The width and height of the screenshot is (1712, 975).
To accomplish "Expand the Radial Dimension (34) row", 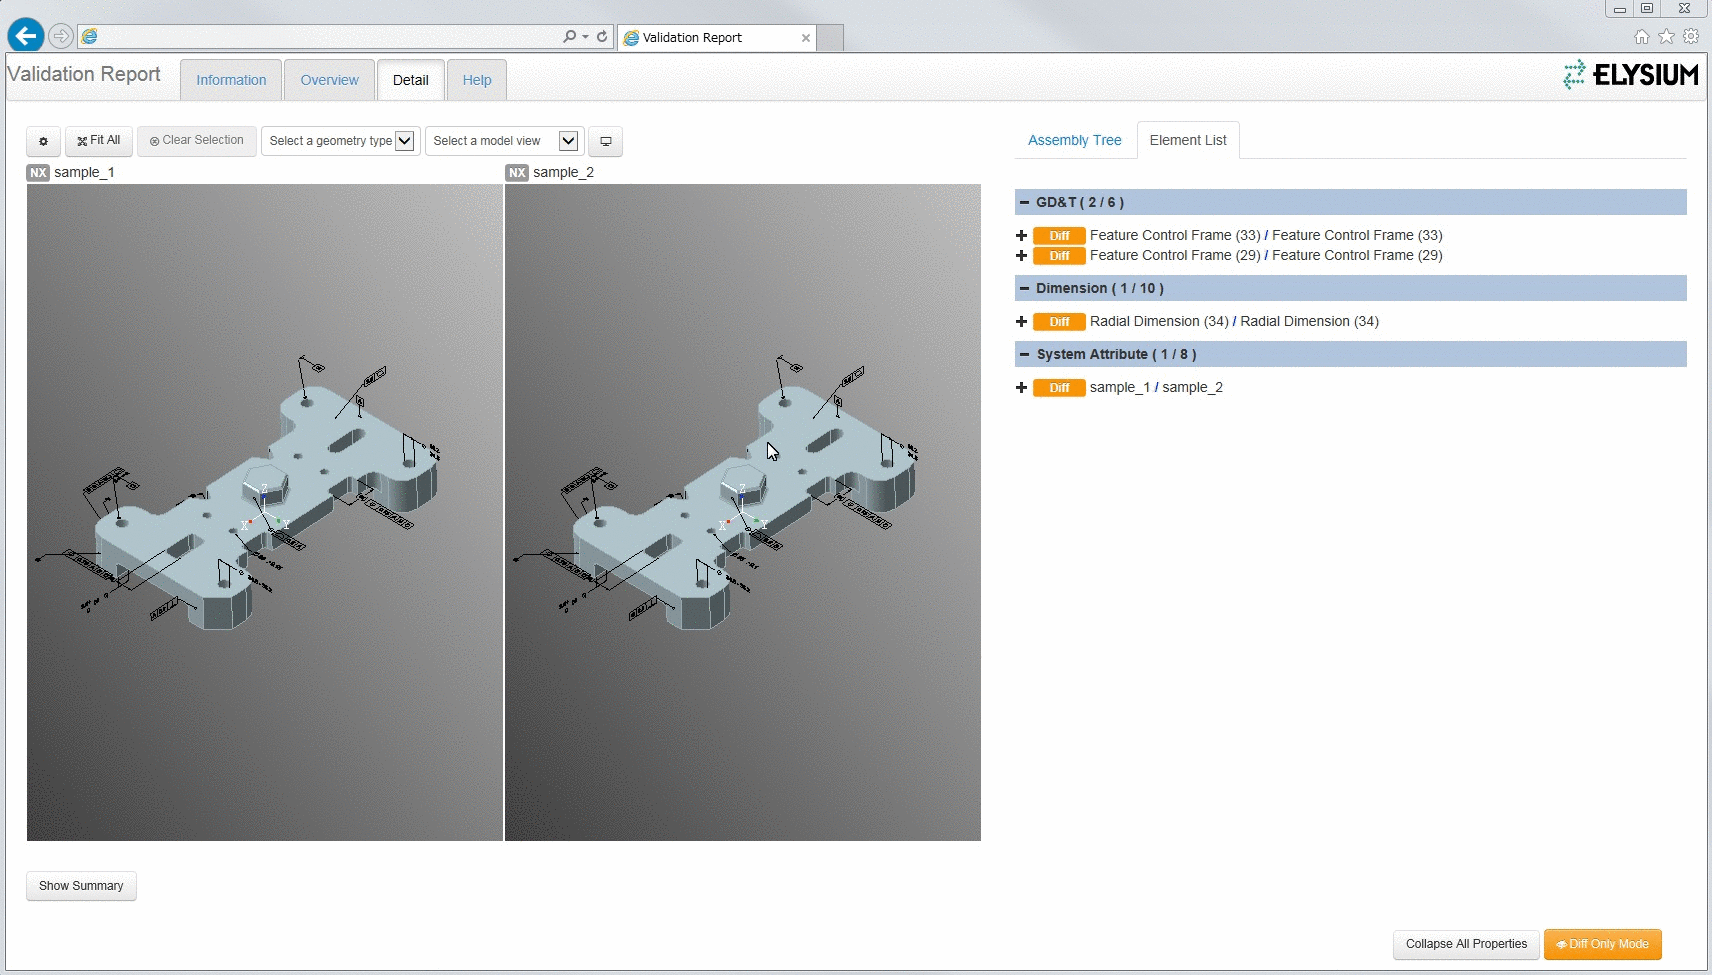I will click(x=1021, y=322).
